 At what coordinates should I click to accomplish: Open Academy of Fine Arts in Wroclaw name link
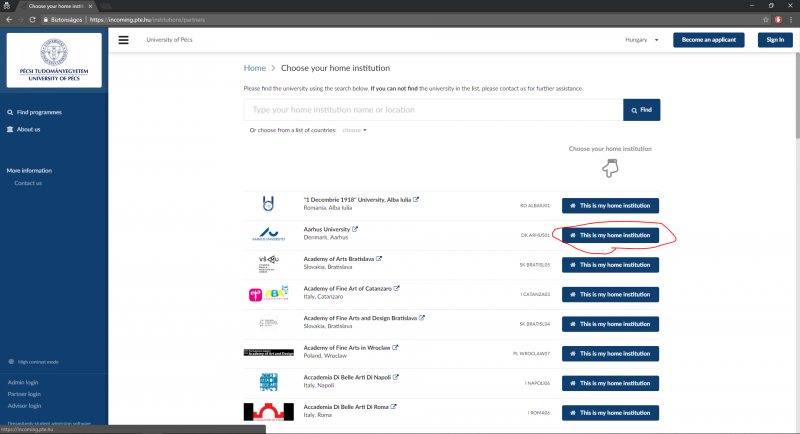pos(347,347)
